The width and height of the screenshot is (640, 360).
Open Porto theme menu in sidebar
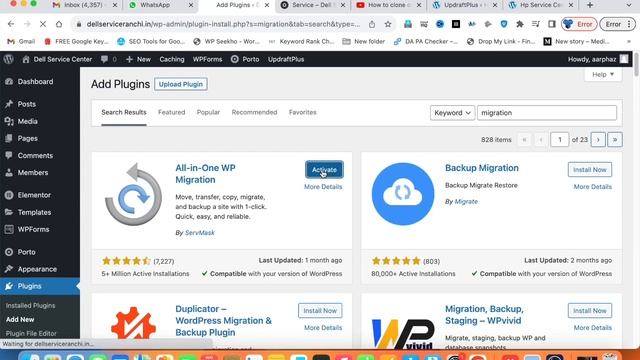(27, 252)
